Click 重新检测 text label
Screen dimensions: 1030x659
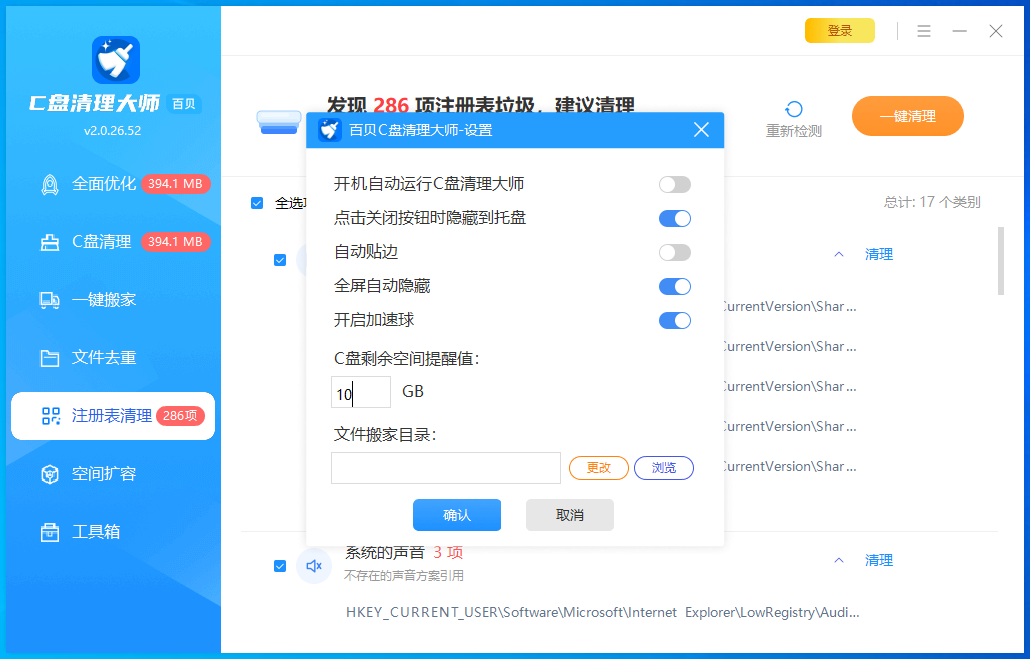point(794,131)
